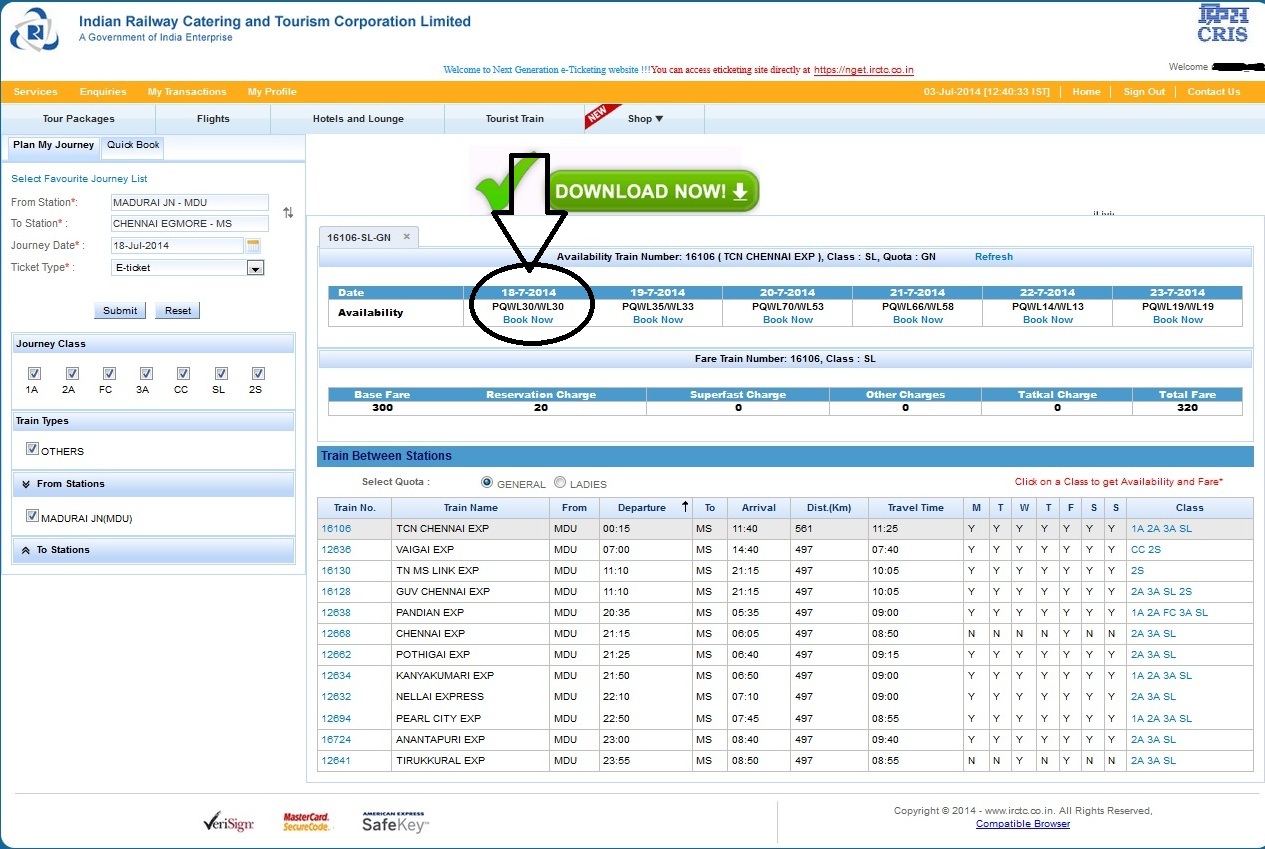1265x849 pixels.
Task: Click the Journey Date input field
Action: click(x=177, y=246)
